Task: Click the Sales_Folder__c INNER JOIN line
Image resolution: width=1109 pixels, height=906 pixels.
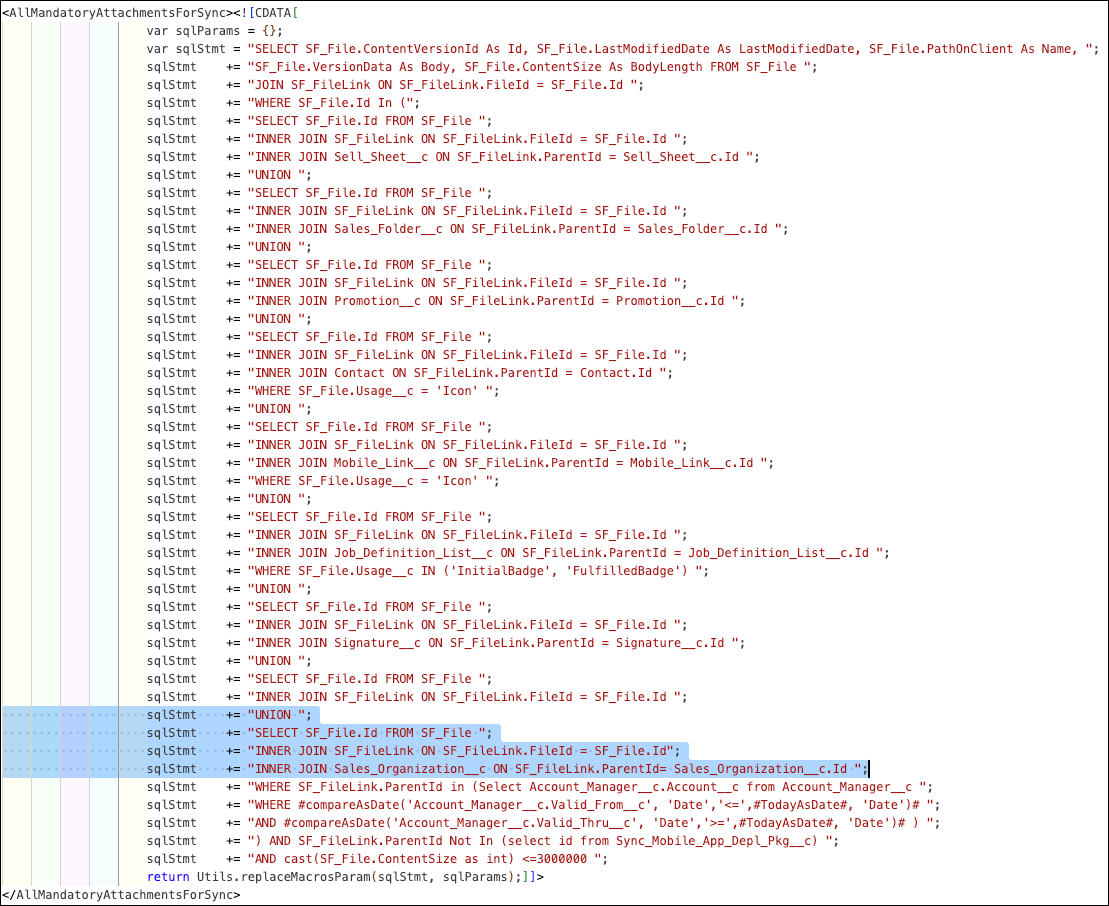Action: [x=468, y=229]
